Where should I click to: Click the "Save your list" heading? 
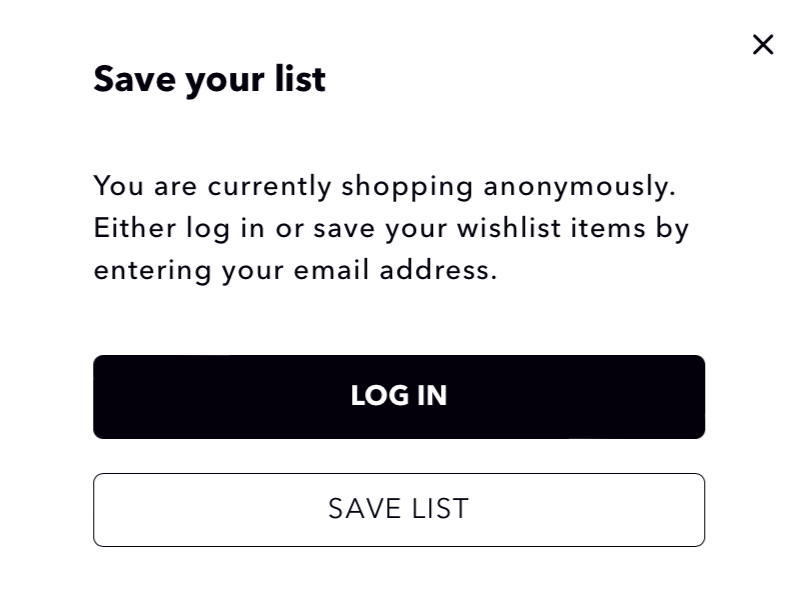click(x=209, y=79)
